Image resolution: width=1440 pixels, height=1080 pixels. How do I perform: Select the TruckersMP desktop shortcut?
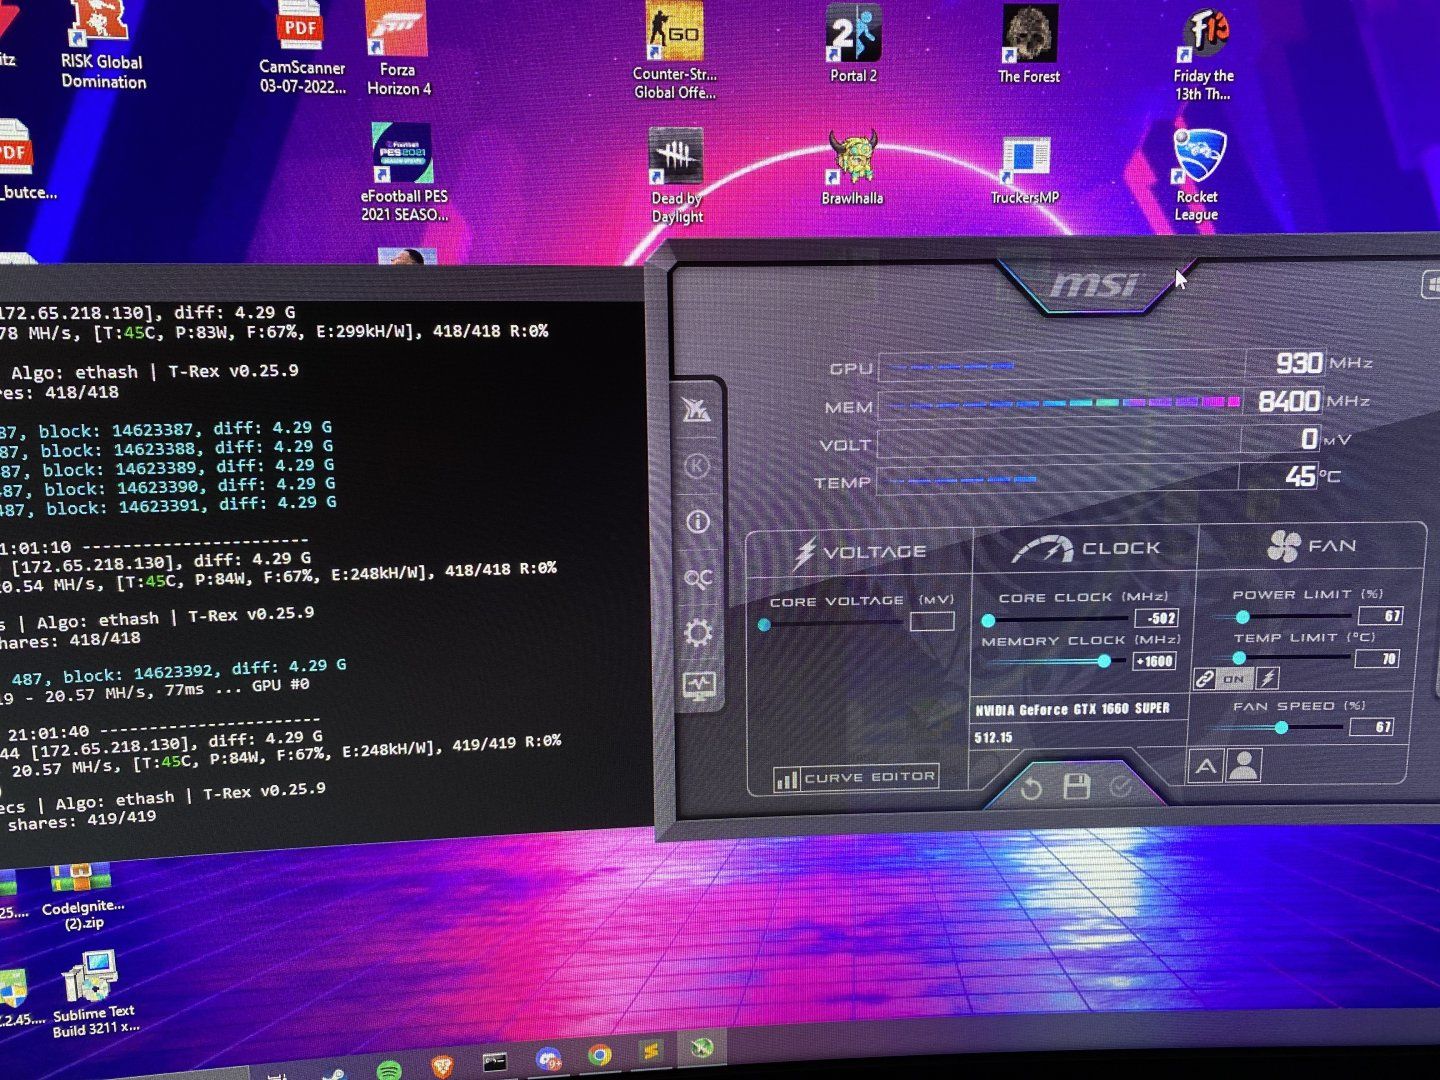click(x=1025, y=170)
